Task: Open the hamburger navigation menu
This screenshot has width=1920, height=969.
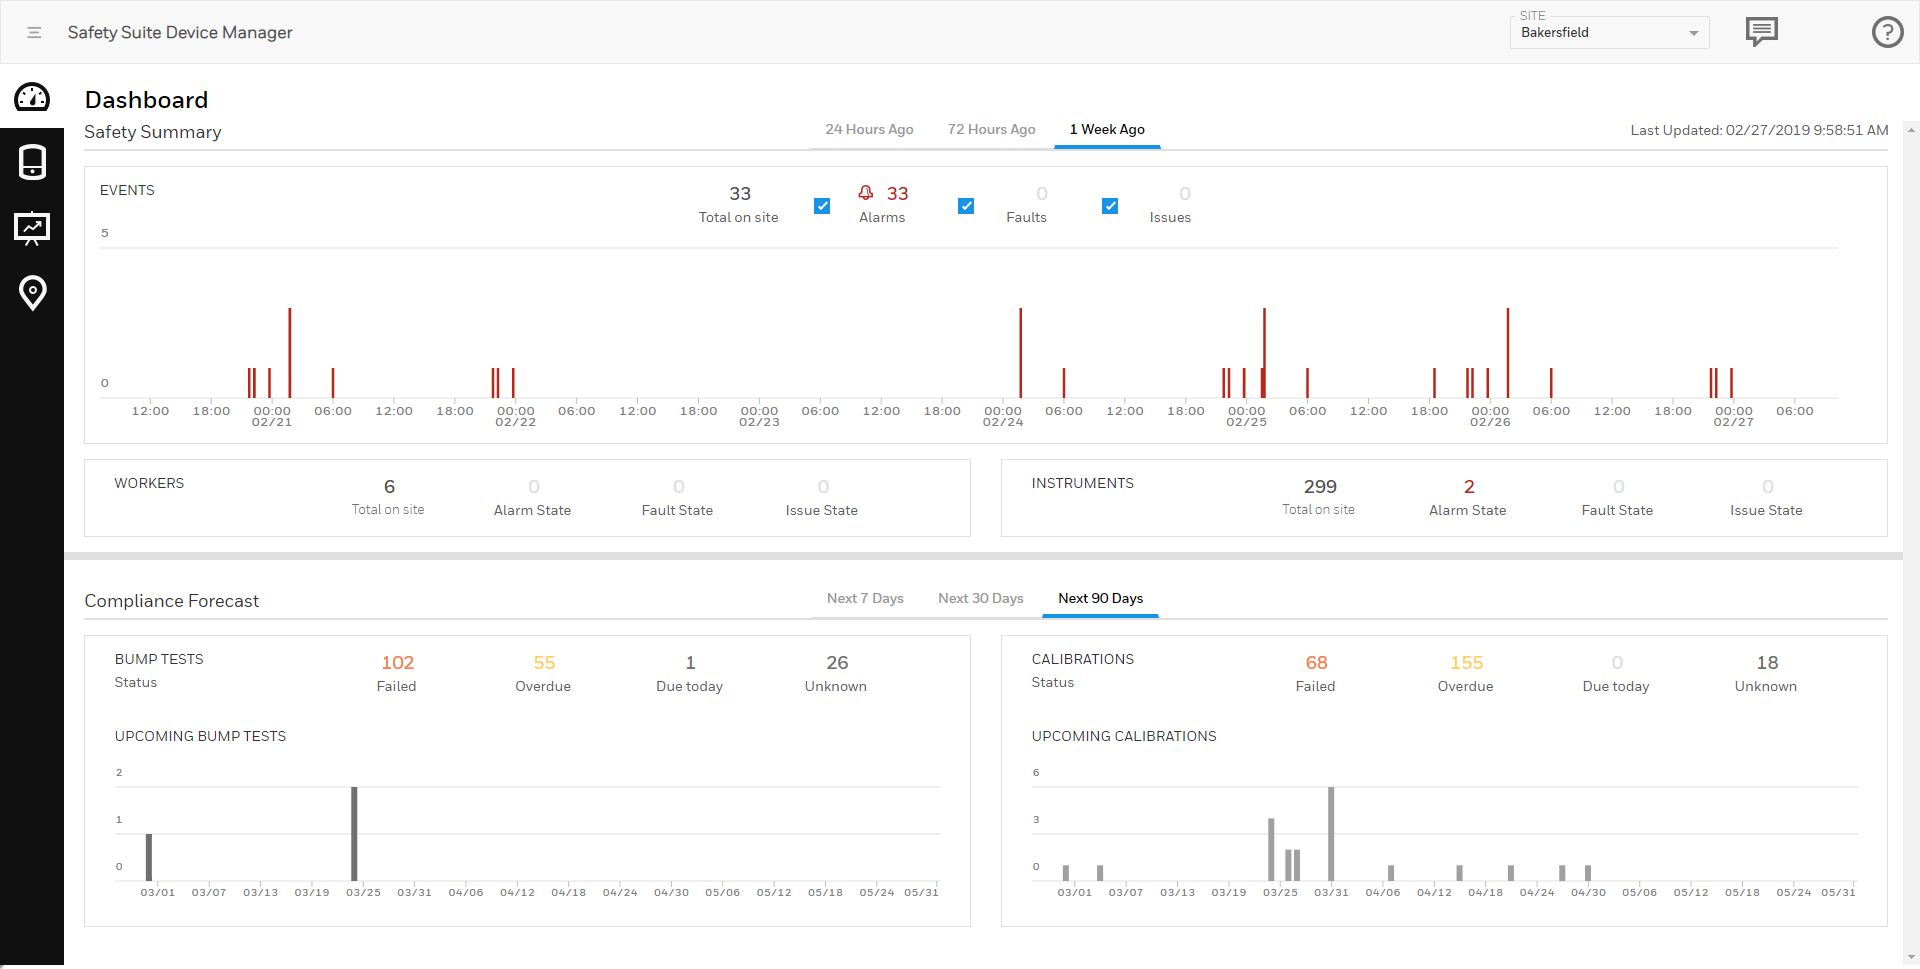Action: click(34, 33)
